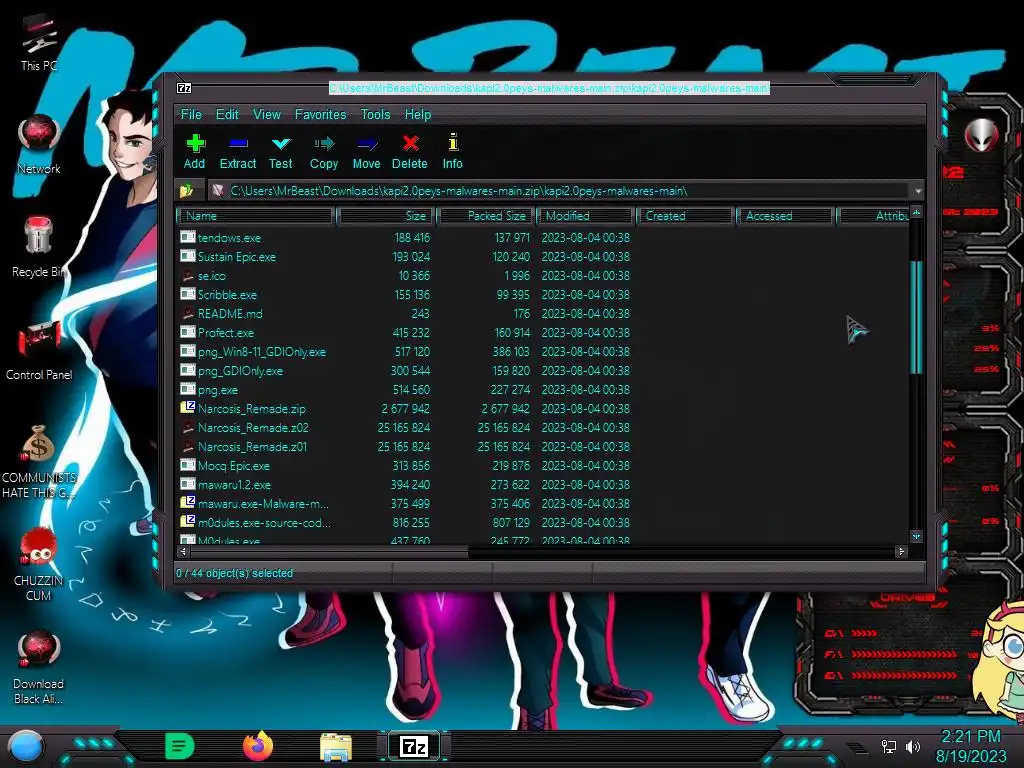
Task: Click the scroll left arrow
Action: 184,552
